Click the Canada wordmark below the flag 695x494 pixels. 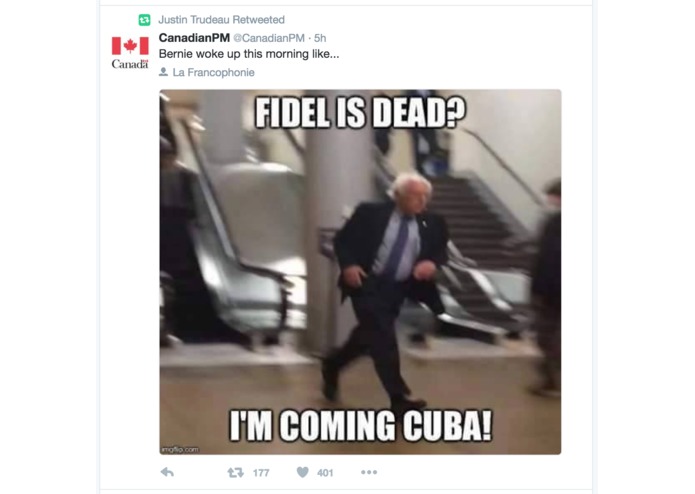[130, 64]
